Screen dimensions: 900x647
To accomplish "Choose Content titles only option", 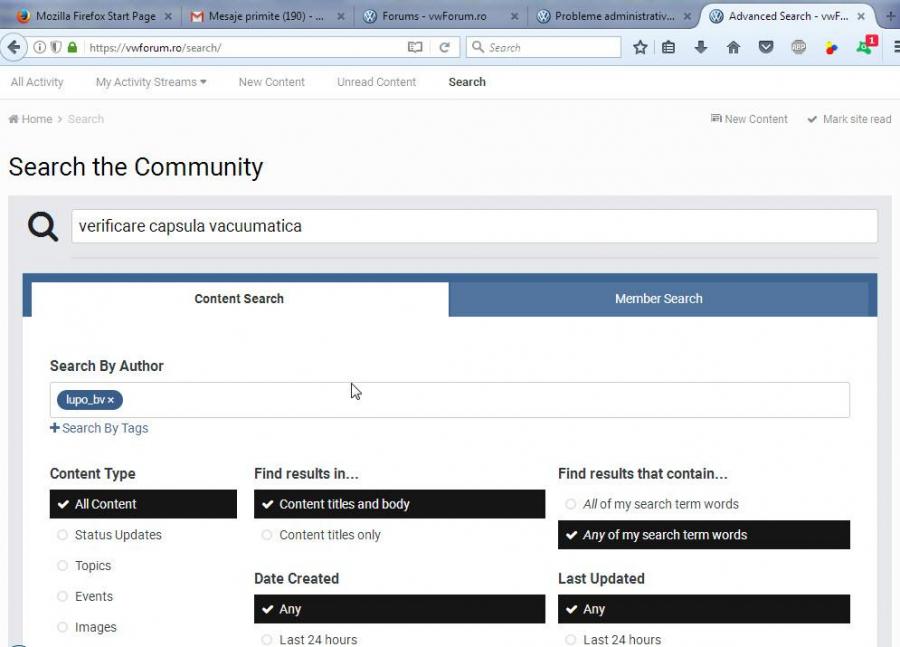I will [x=329, y=535].
